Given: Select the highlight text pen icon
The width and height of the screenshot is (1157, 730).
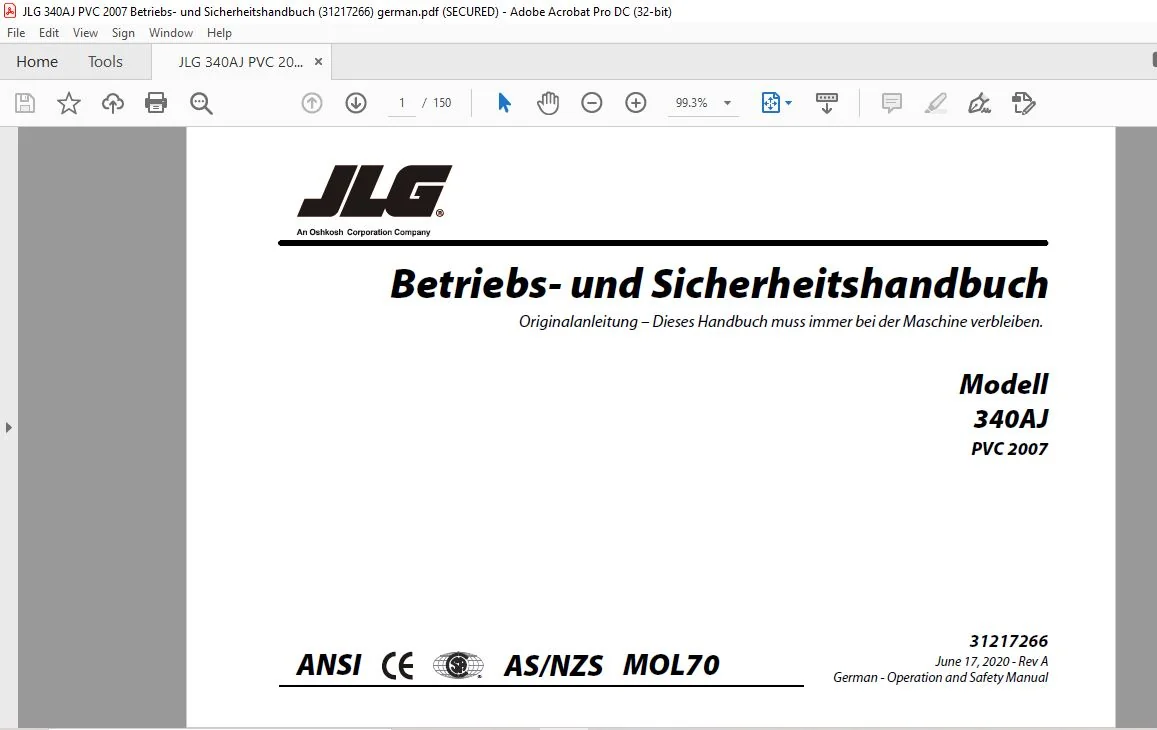Looking at the screenshot, I should 936,103.
